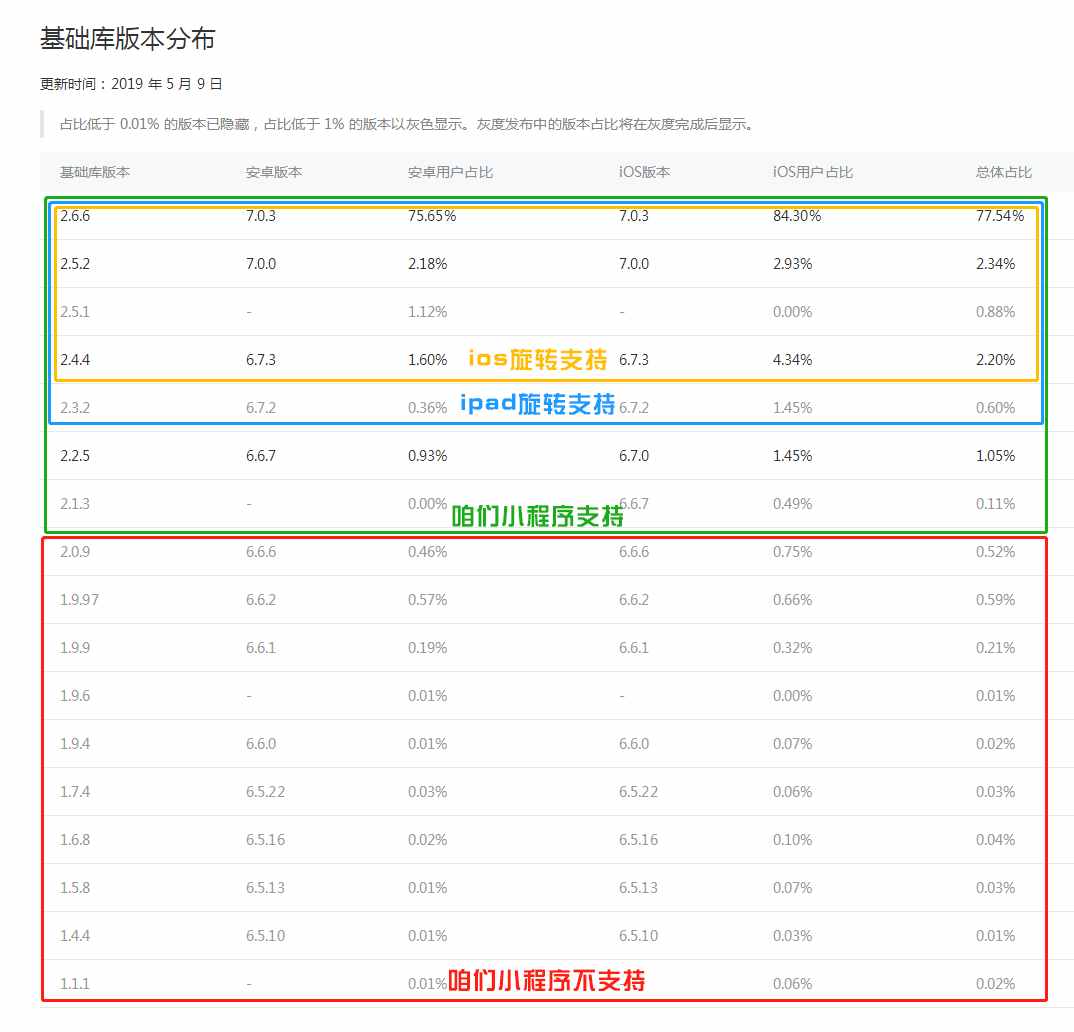Click Android share 0.46% cell
The height and width of the screenshot is (1032, 1074).
point(427,551)
